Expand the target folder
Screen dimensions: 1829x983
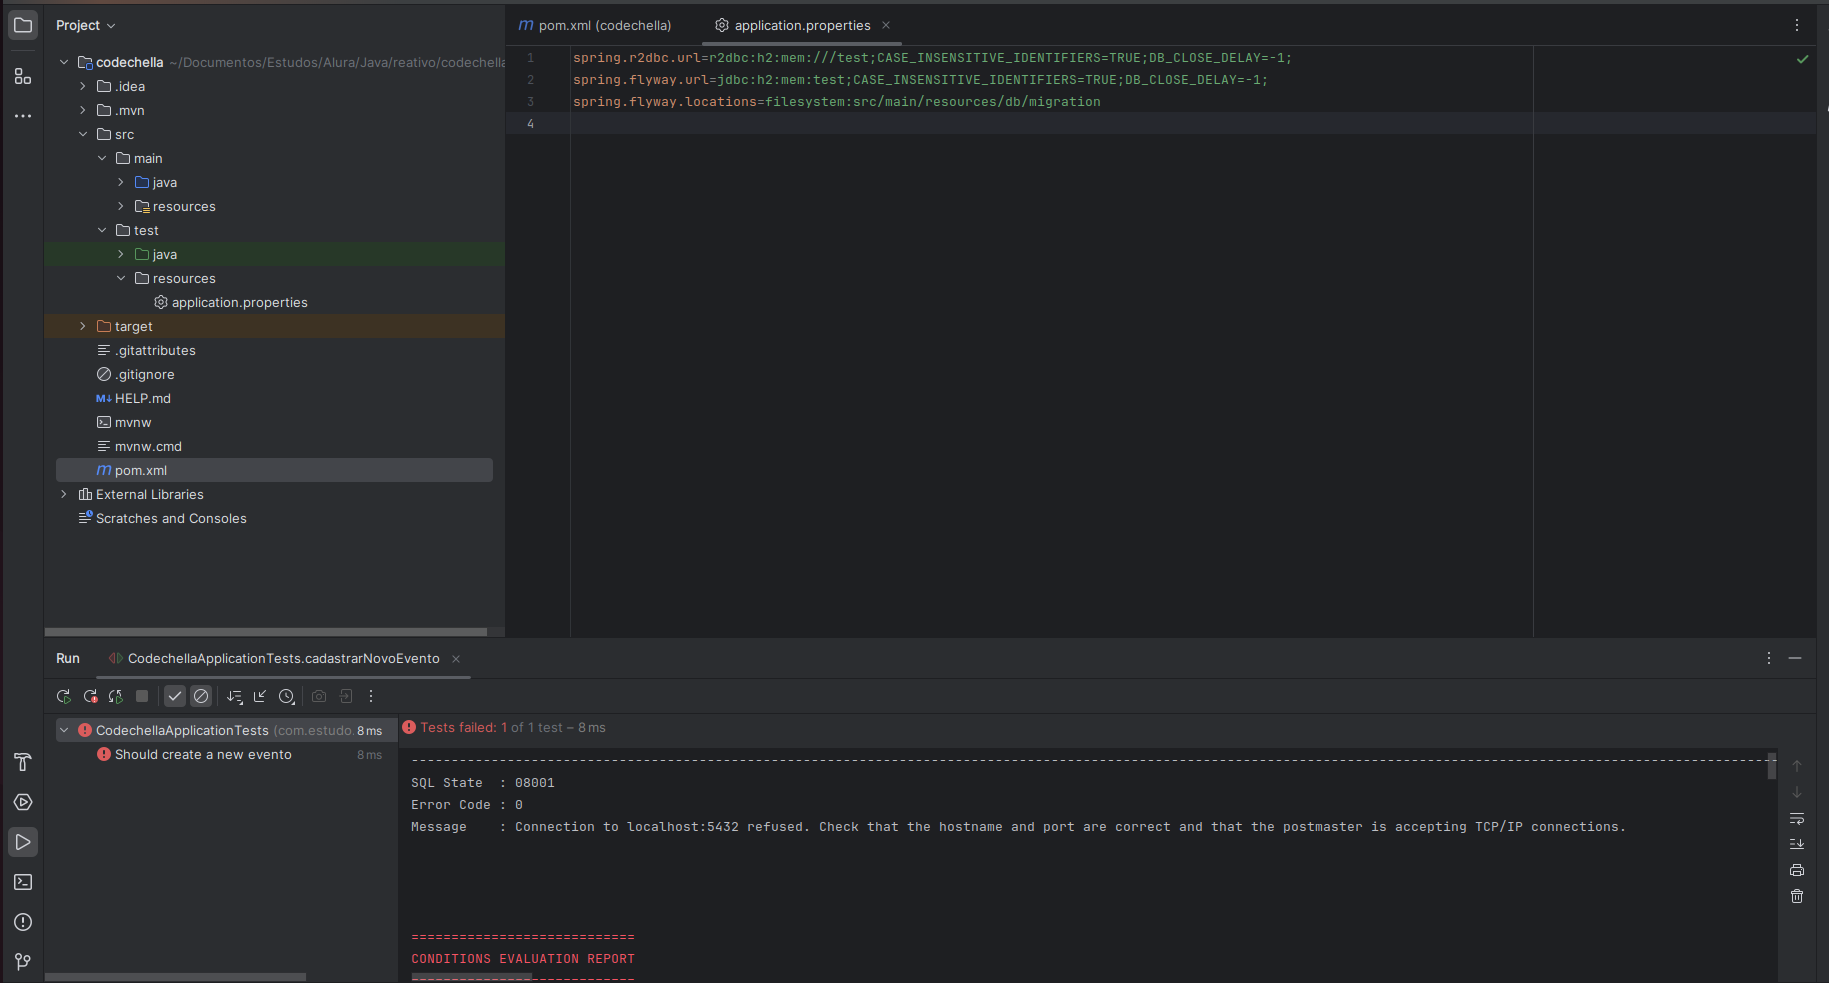pos(83,326)
